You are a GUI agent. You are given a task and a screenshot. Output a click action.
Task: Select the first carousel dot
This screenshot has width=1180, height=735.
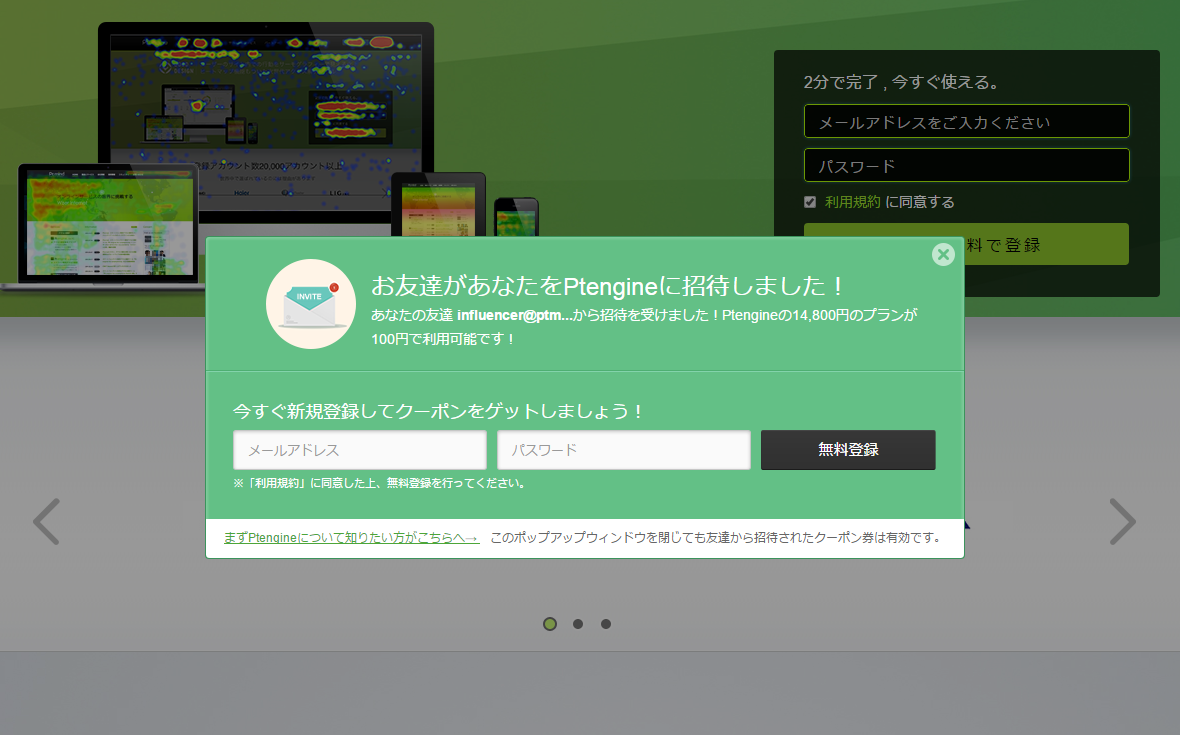click(550, 624)
